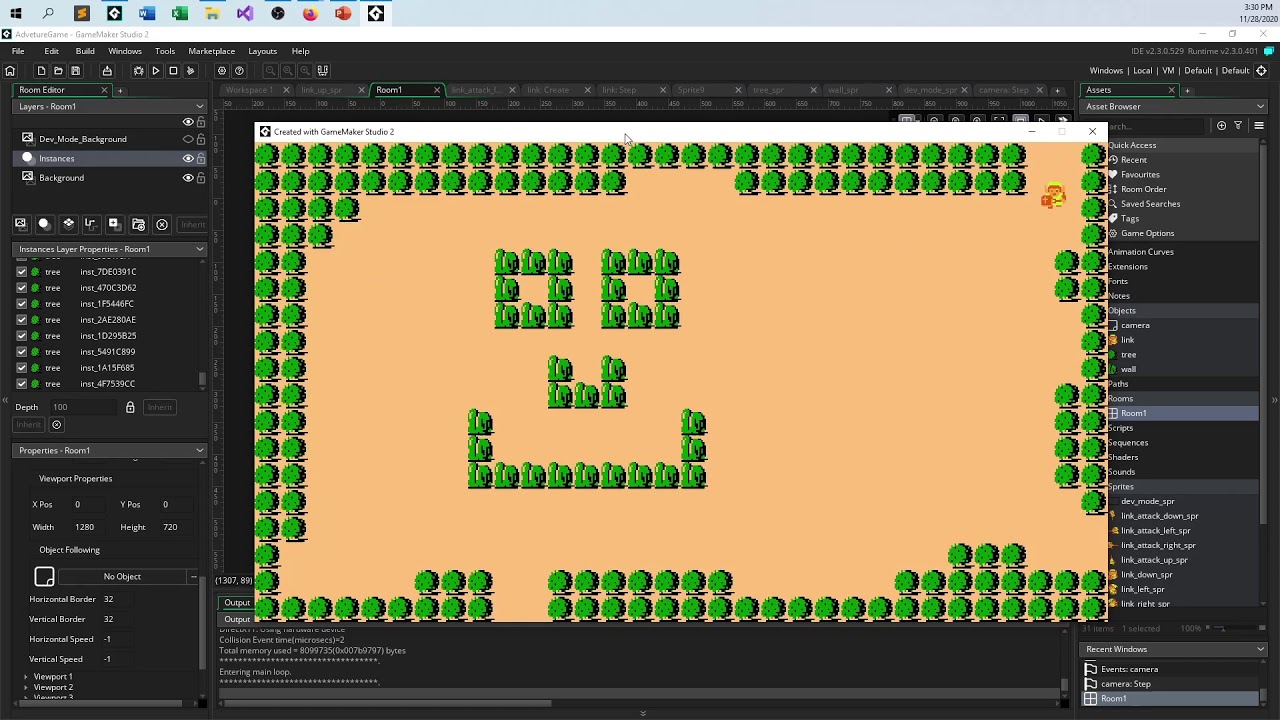Create a new layer folder
The height and width of the screenshot is (720, 1280).
pos(138,224)
